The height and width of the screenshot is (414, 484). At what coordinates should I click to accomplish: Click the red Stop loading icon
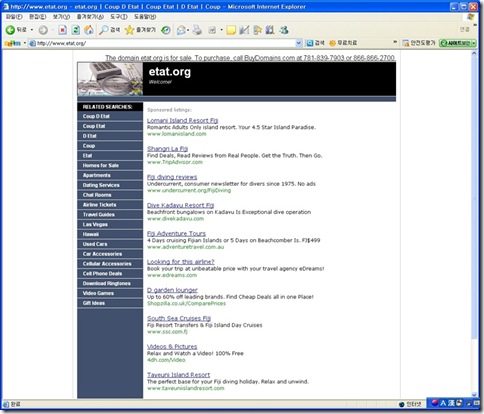click(x=62, y=30)
